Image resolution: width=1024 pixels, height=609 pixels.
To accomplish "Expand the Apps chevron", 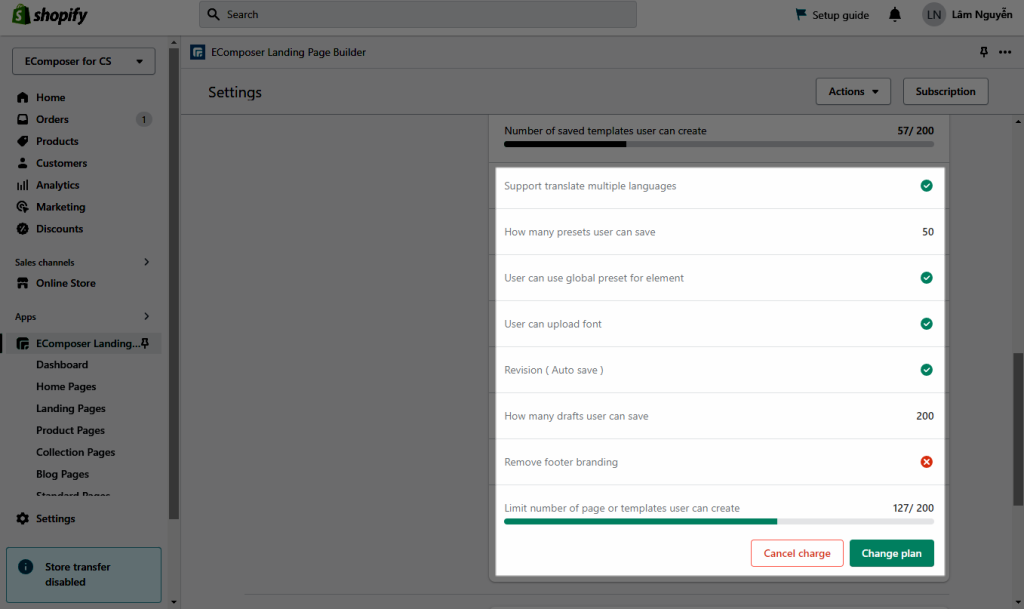I will (146, 317).
